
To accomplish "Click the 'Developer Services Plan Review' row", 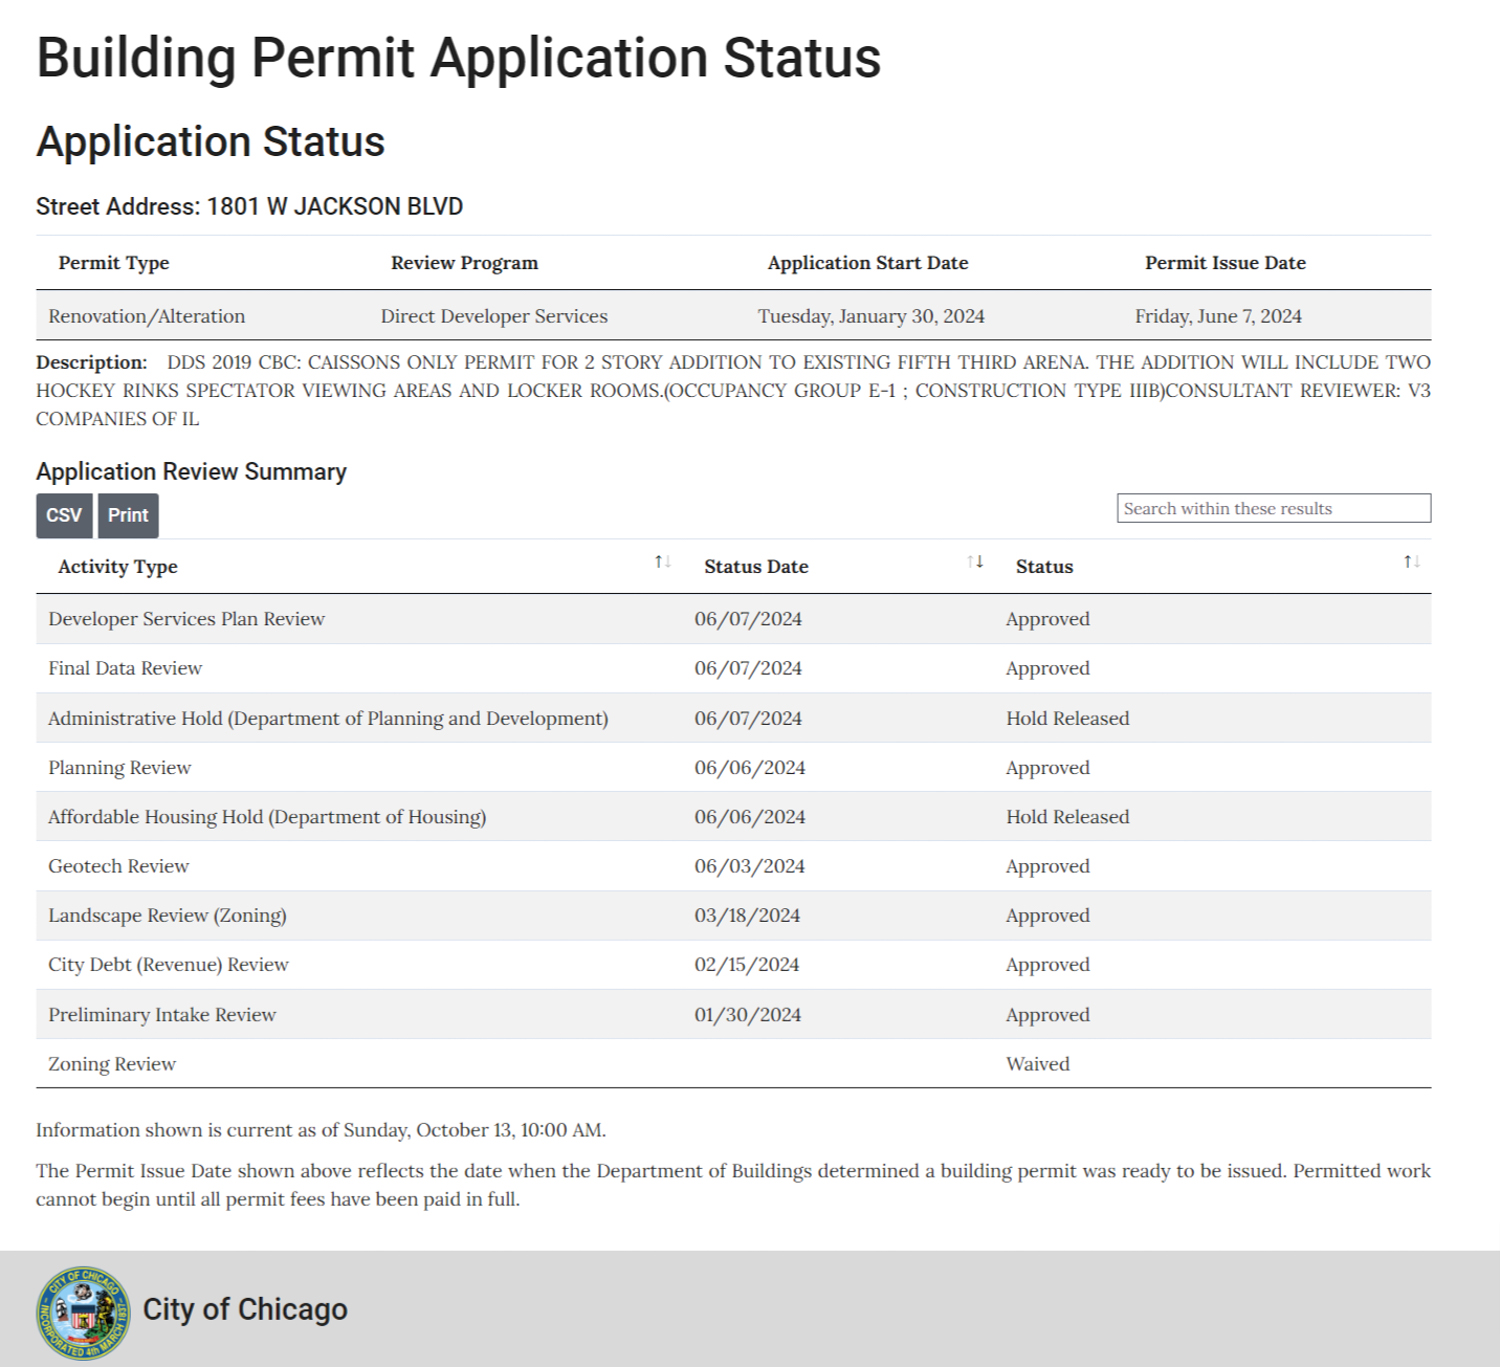I will (733, 619).
